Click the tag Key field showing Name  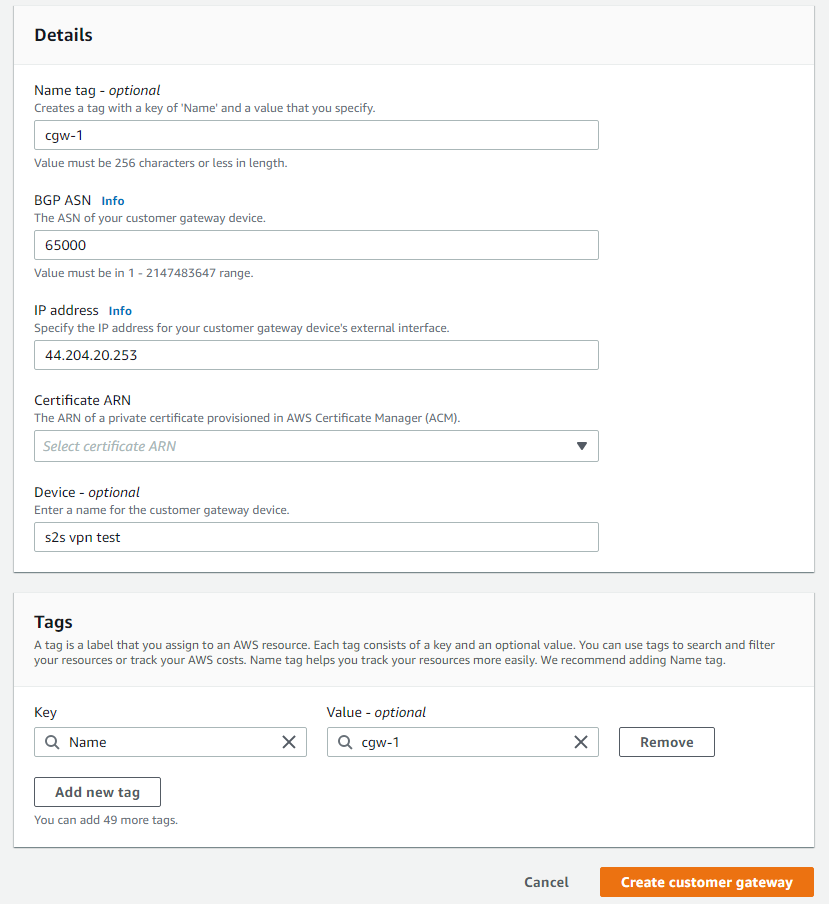170,742
